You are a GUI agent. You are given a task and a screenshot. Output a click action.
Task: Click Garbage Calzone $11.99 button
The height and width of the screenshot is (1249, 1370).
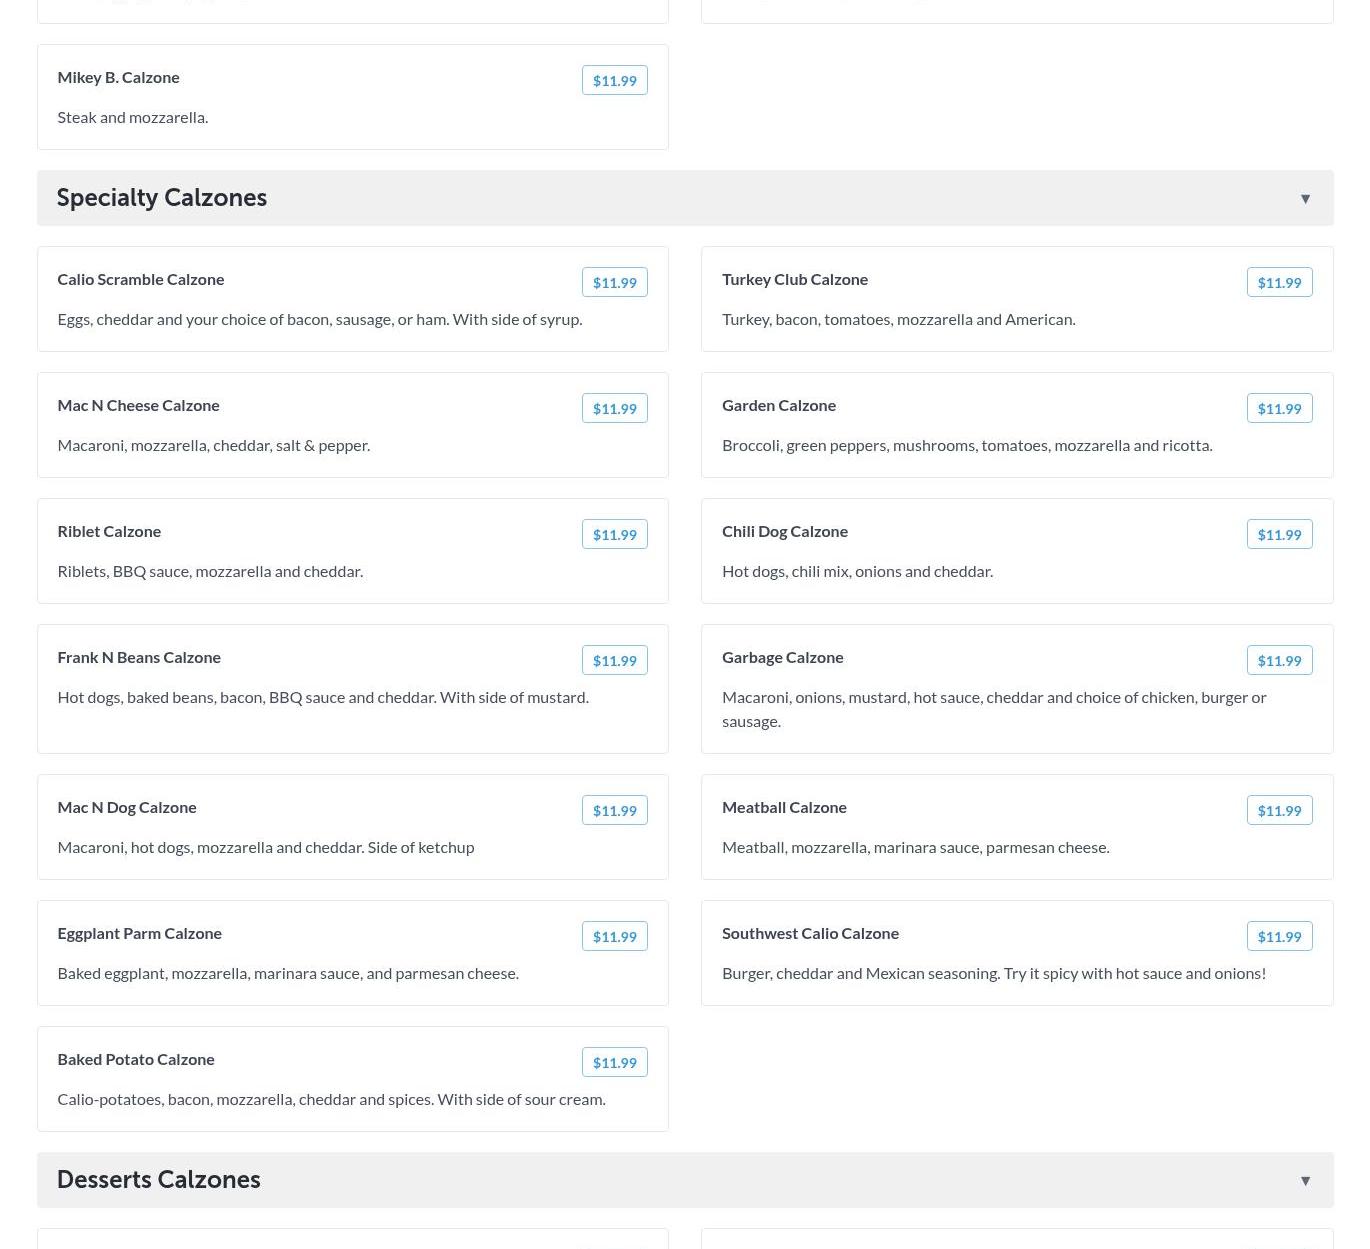point(1279,661)
